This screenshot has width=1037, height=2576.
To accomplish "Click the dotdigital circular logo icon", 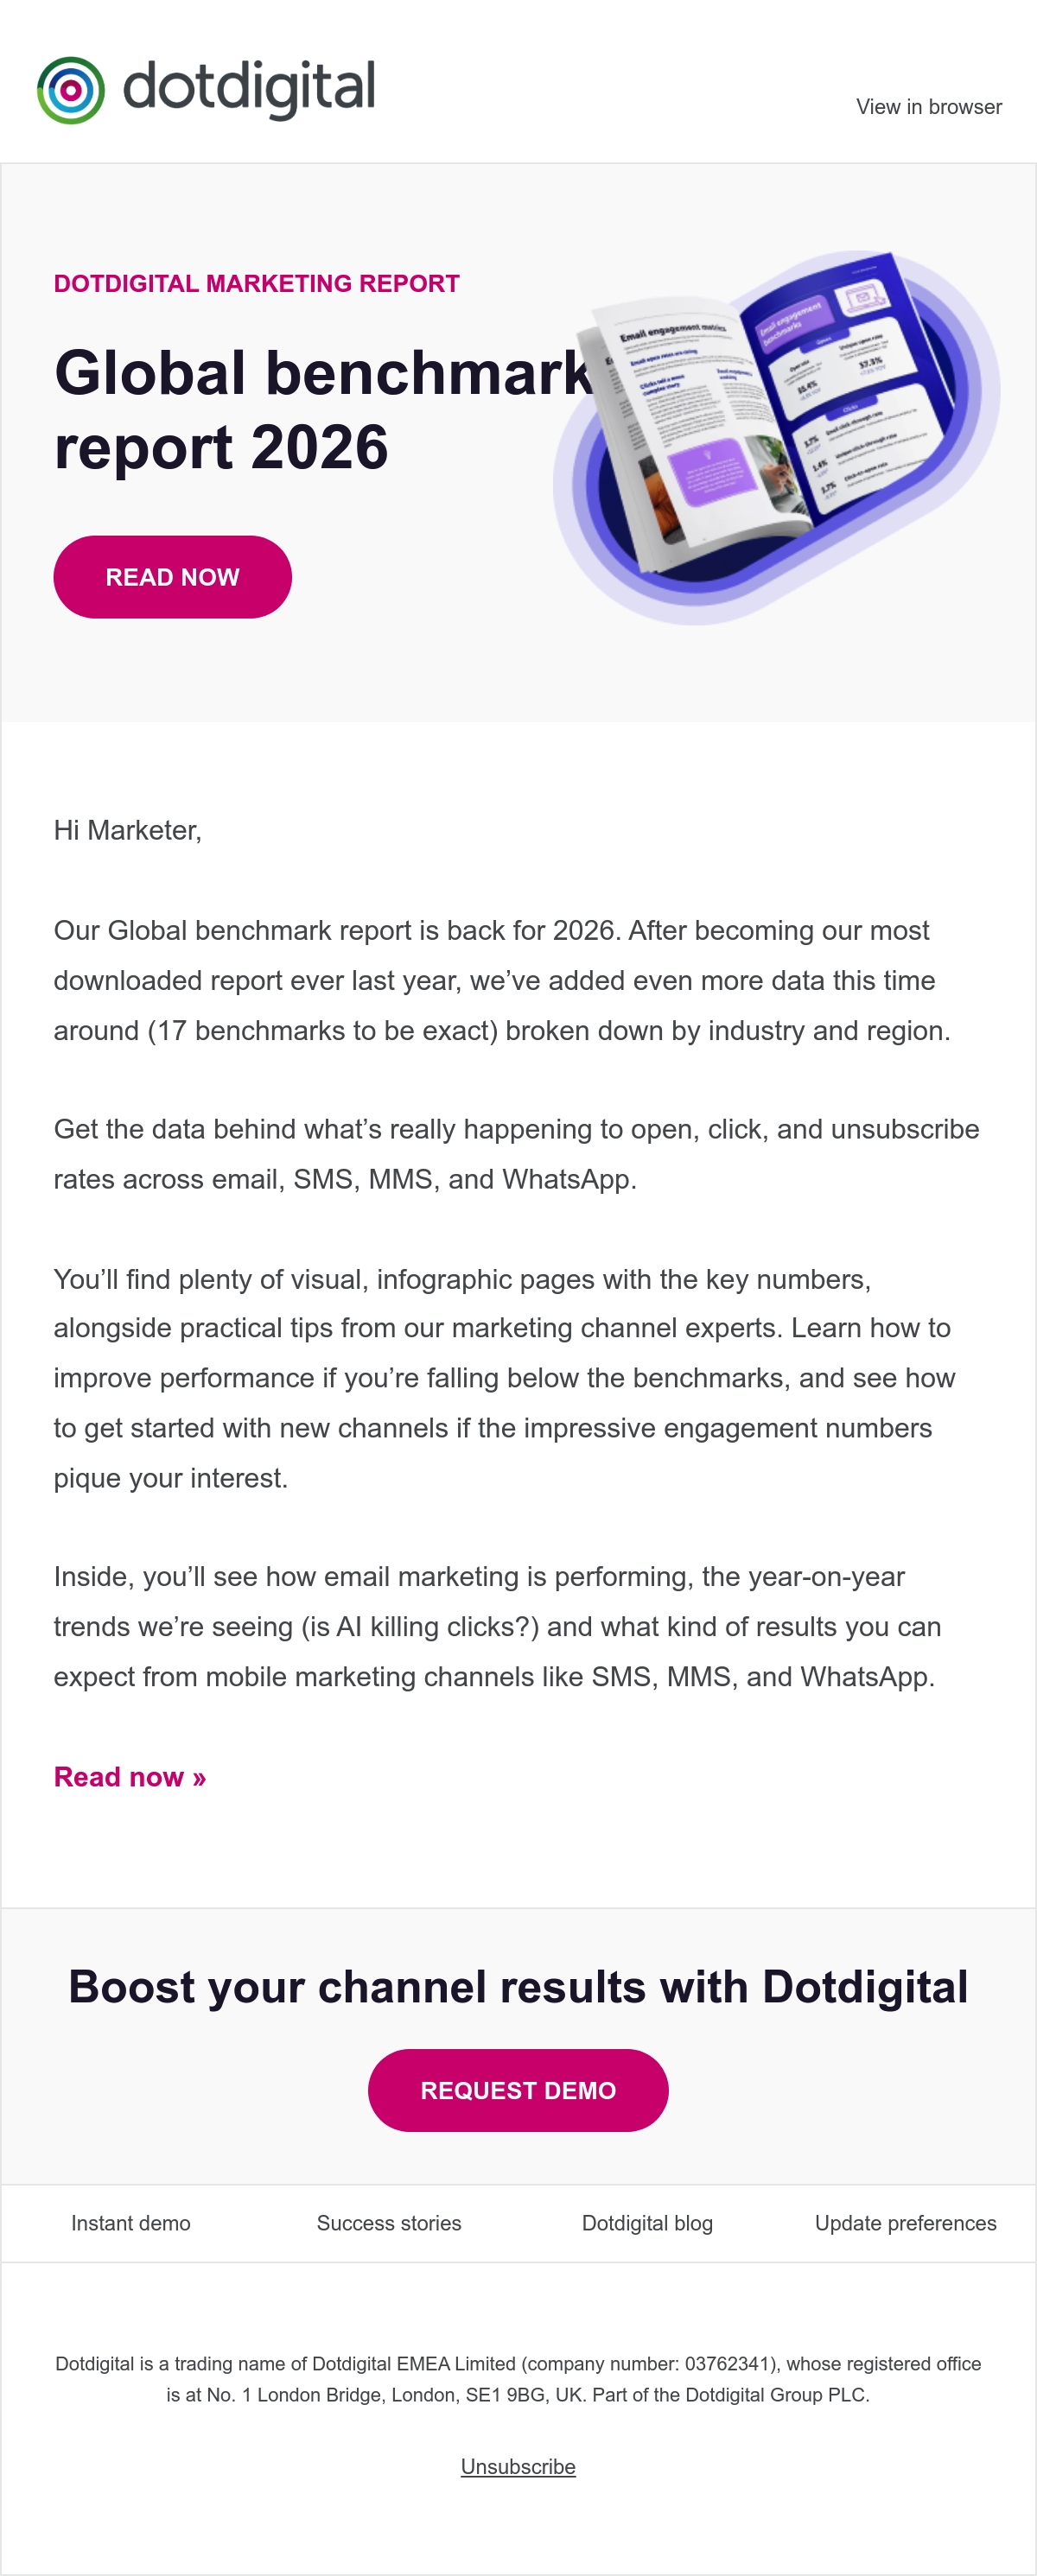I will (71, 90).
